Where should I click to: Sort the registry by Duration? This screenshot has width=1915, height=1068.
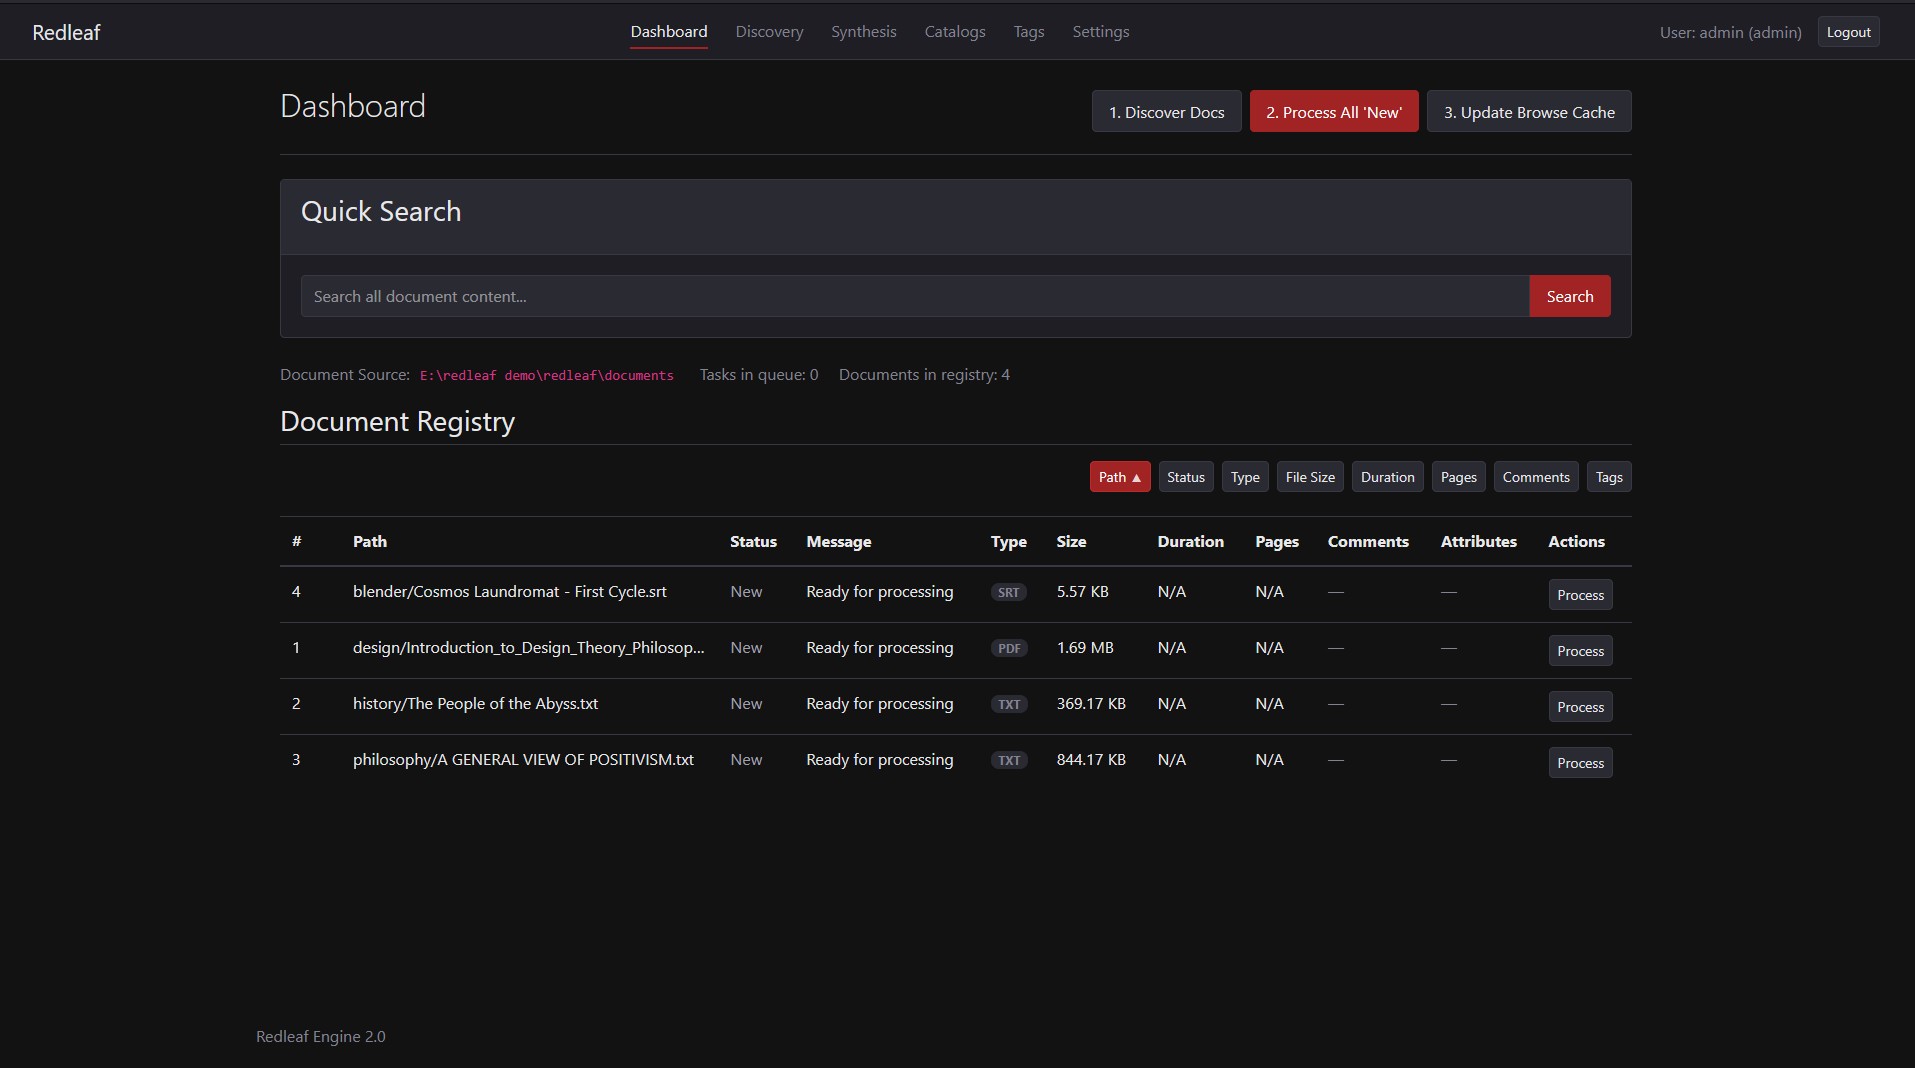1387,478
